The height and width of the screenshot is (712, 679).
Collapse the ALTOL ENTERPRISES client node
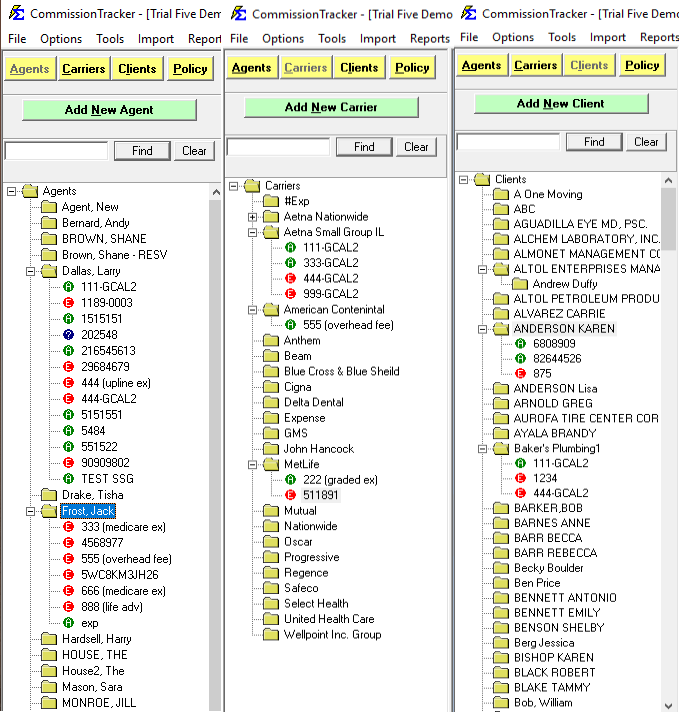click(x=482, y=269)
